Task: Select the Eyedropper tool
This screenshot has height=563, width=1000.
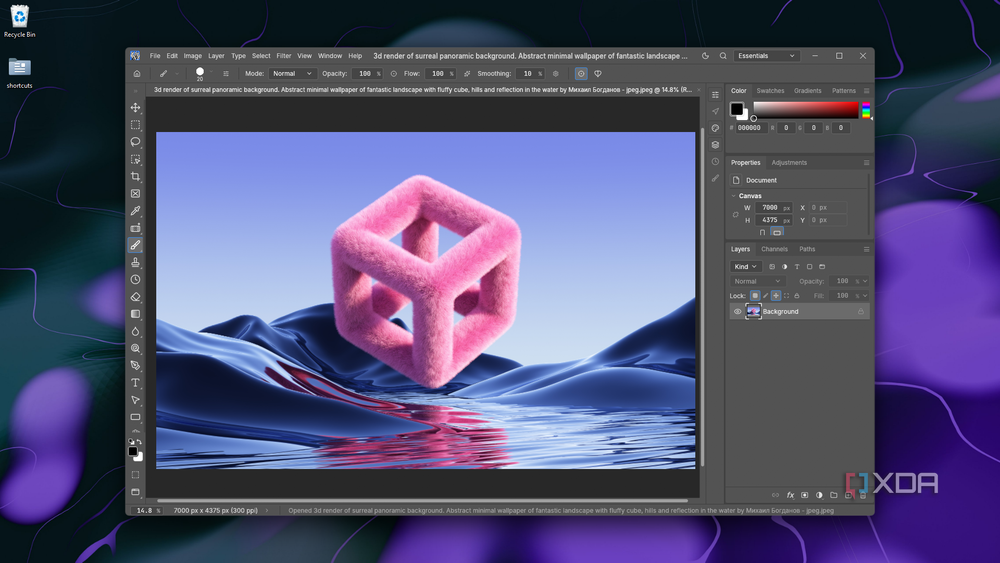Action: point(135,211)
